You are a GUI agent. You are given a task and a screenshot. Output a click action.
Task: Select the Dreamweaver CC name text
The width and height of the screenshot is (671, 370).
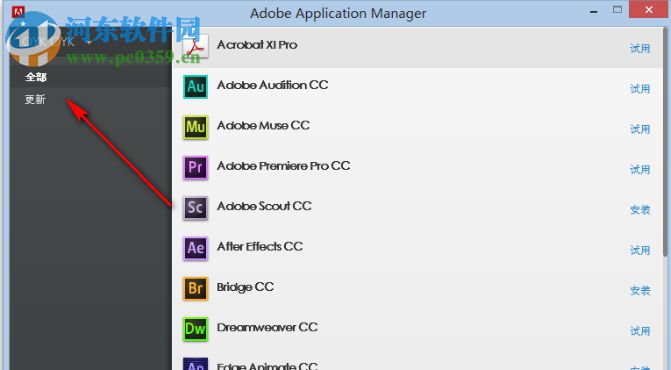pyautogui.click(x=267, y=327)
